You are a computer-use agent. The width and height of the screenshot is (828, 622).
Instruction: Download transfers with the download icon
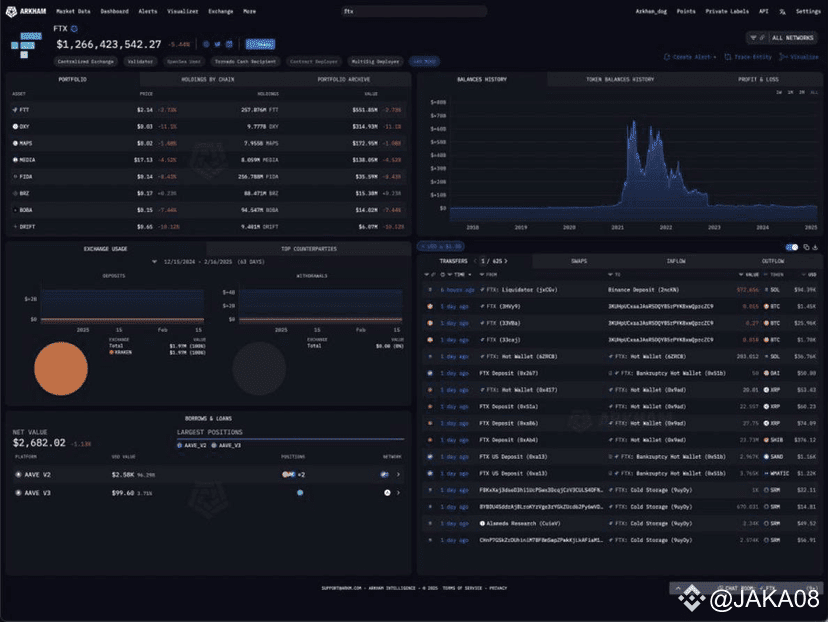point(815,247)
